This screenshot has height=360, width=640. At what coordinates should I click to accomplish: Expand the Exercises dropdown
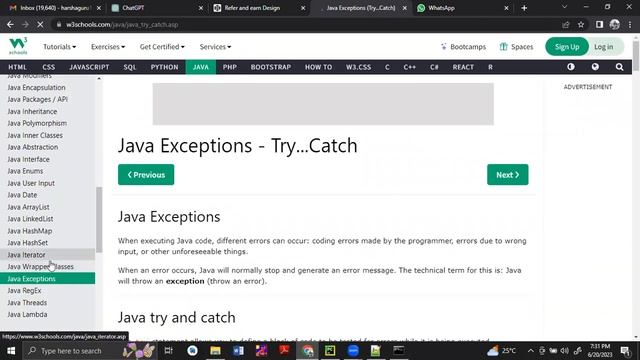(x=108, y=47)
